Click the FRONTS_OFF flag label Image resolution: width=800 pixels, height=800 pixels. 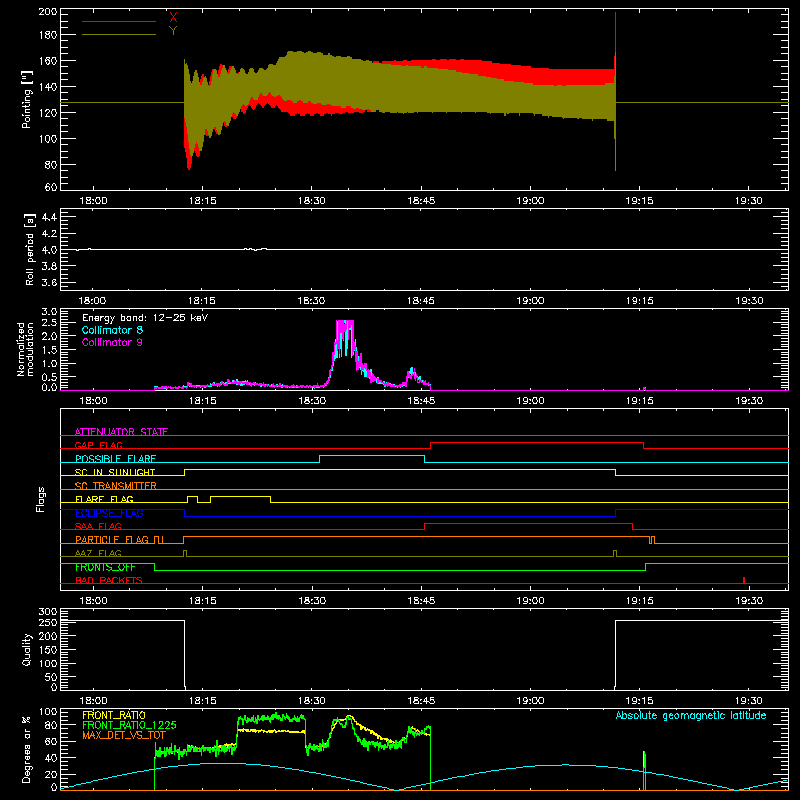pos(105,567)
